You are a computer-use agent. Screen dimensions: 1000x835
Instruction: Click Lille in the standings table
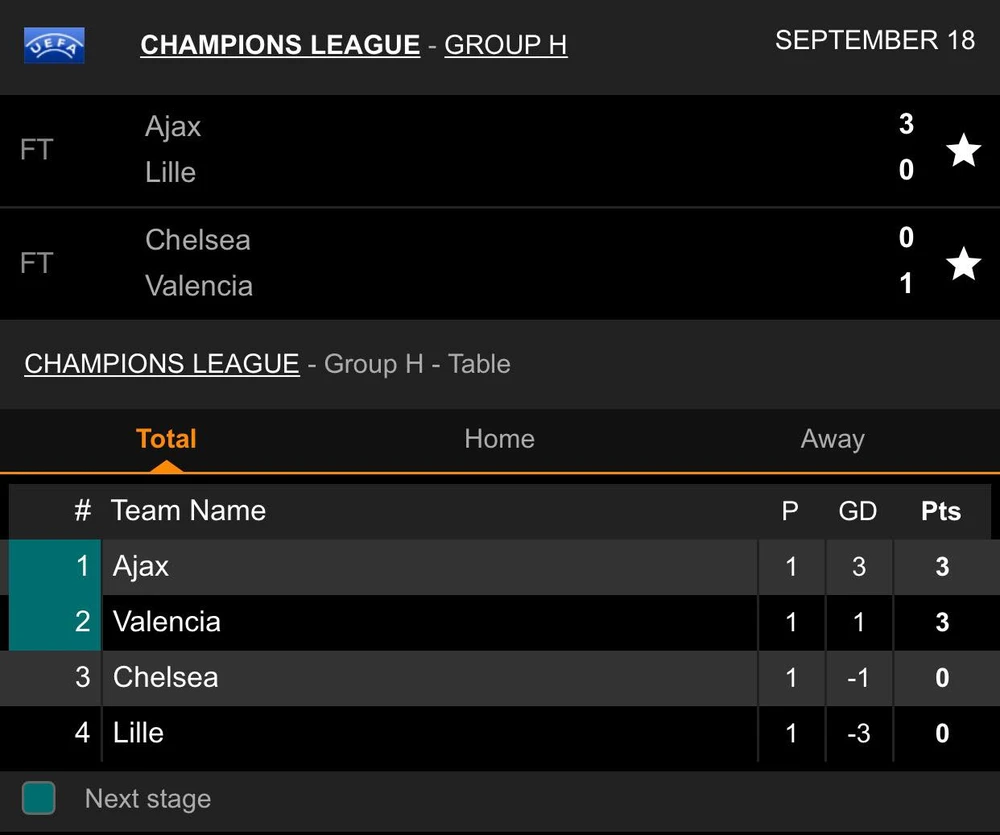(x=138, y=733)
